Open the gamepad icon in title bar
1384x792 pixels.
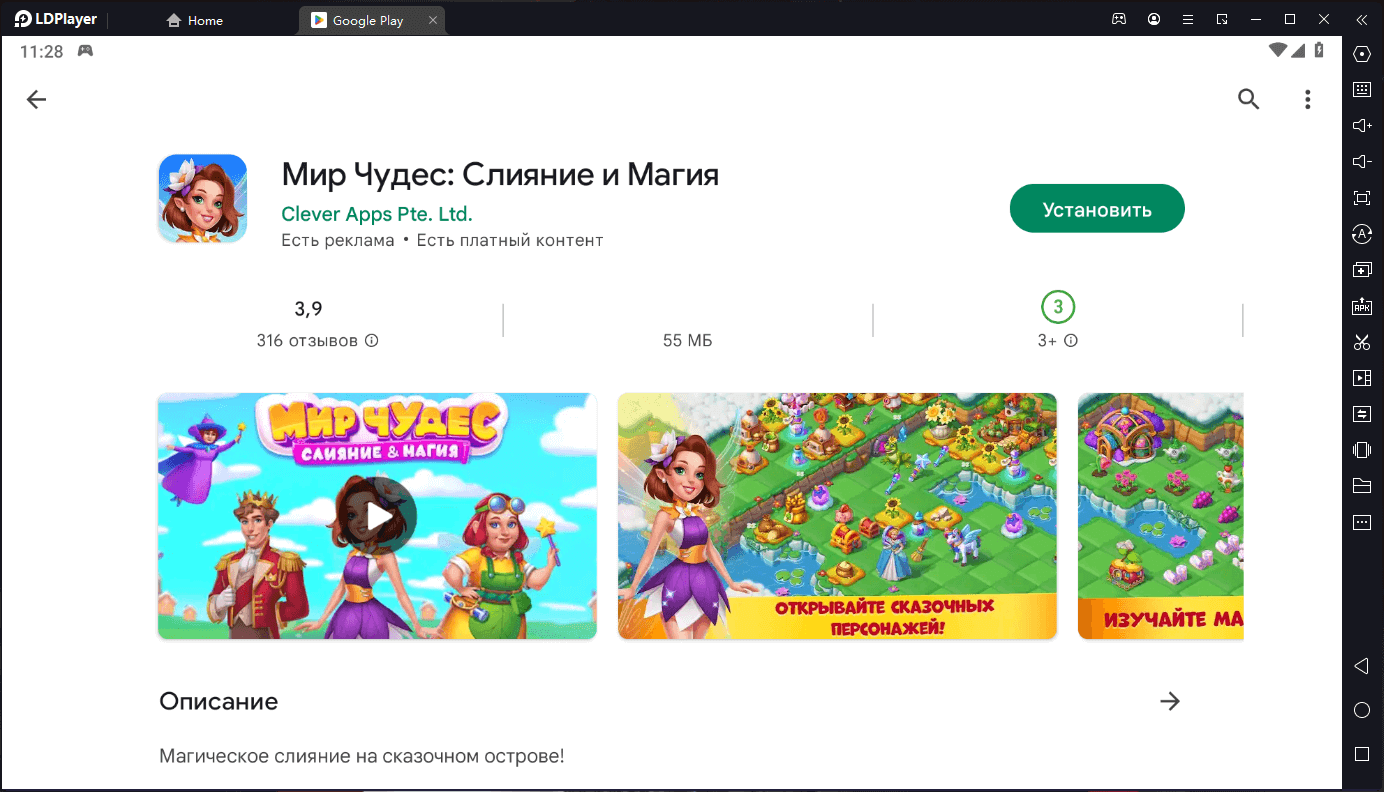point(1119,20)
